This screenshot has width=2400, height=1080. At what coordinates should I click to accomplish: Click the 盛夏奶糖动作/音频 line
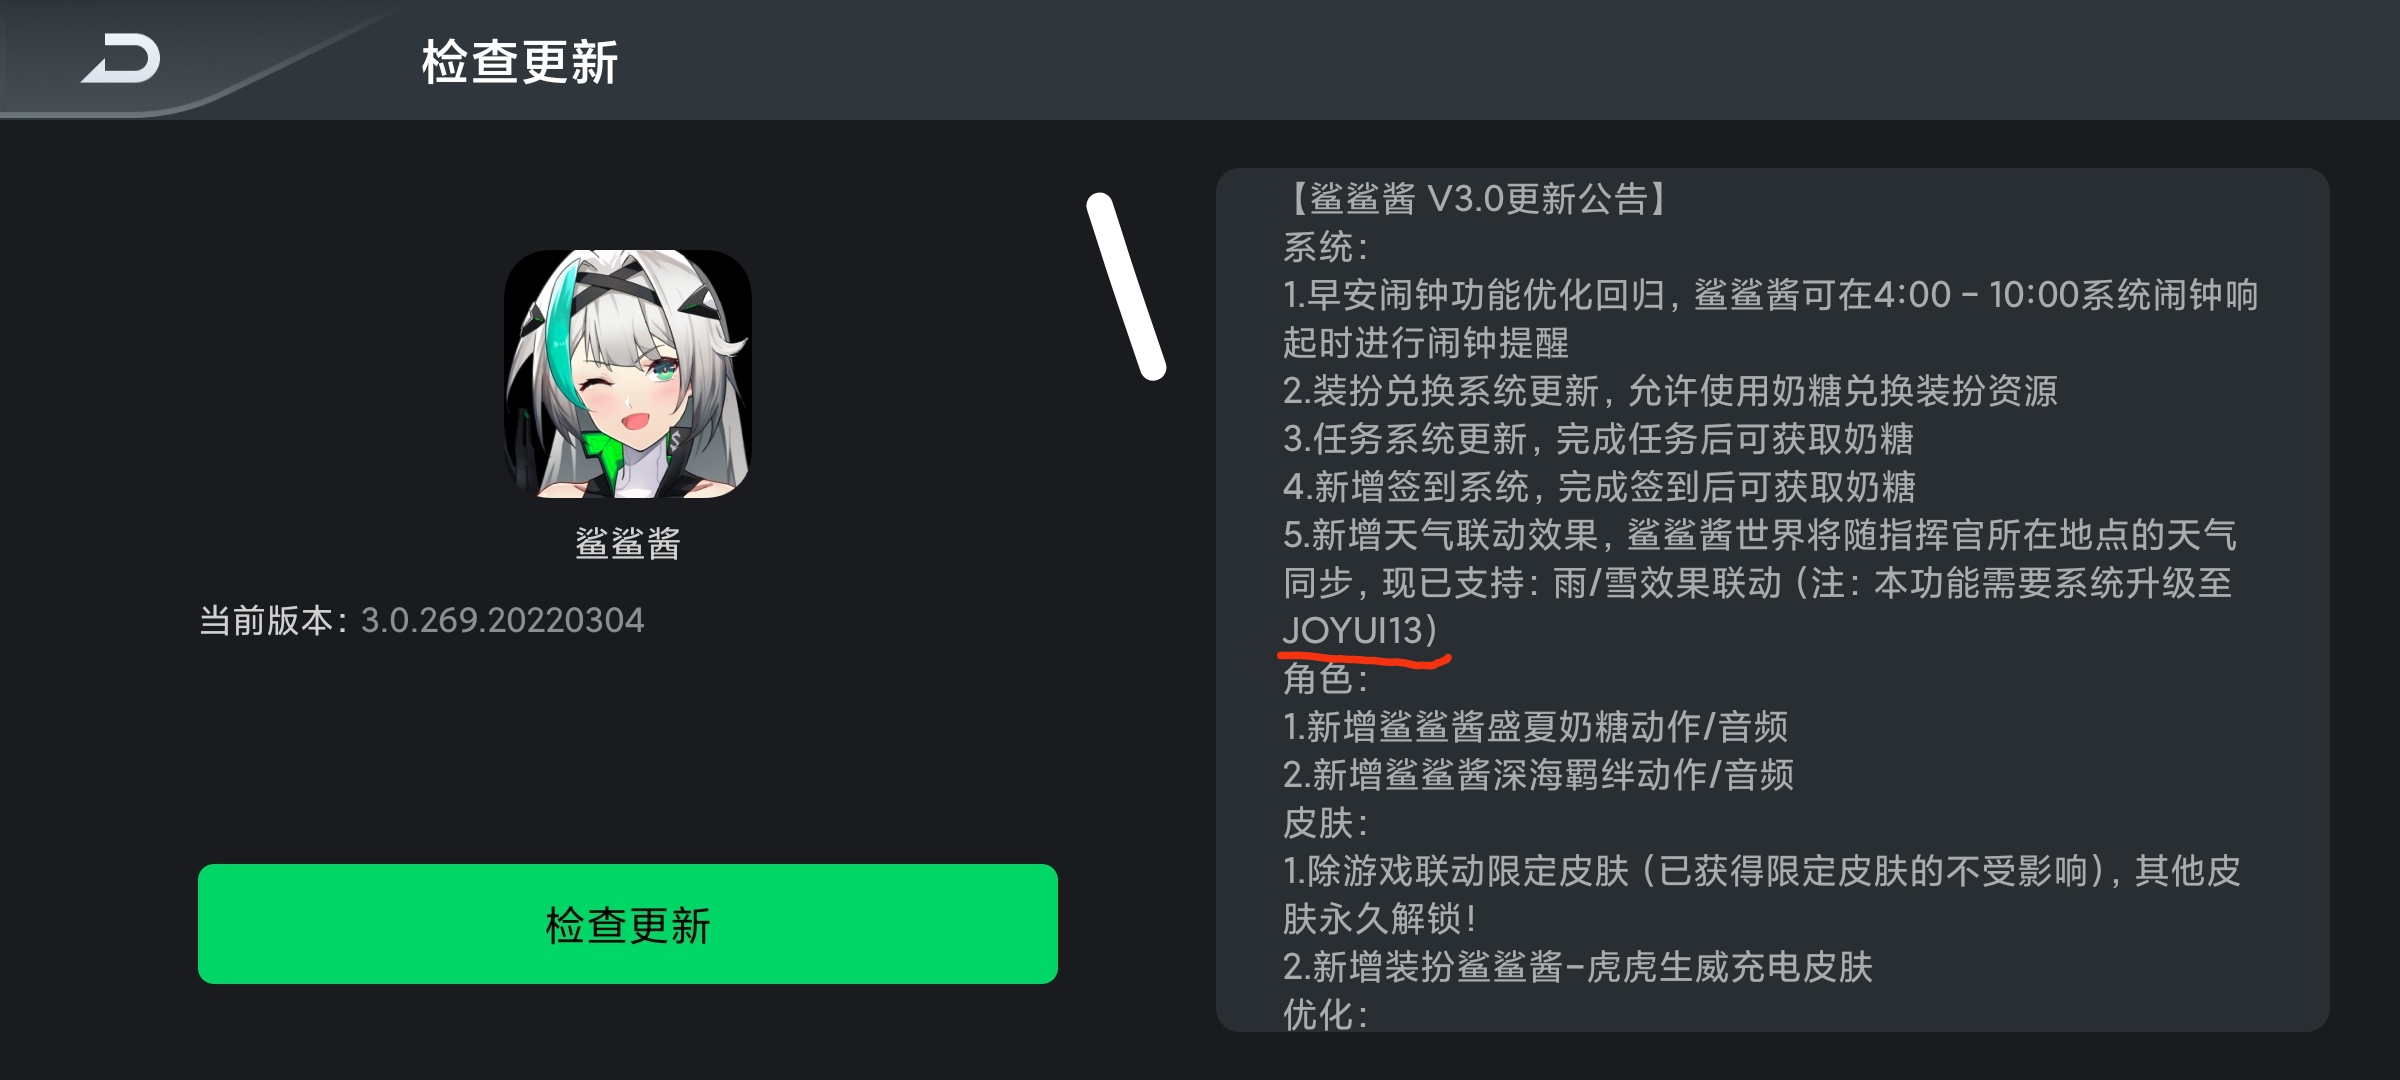(1535, 727)
